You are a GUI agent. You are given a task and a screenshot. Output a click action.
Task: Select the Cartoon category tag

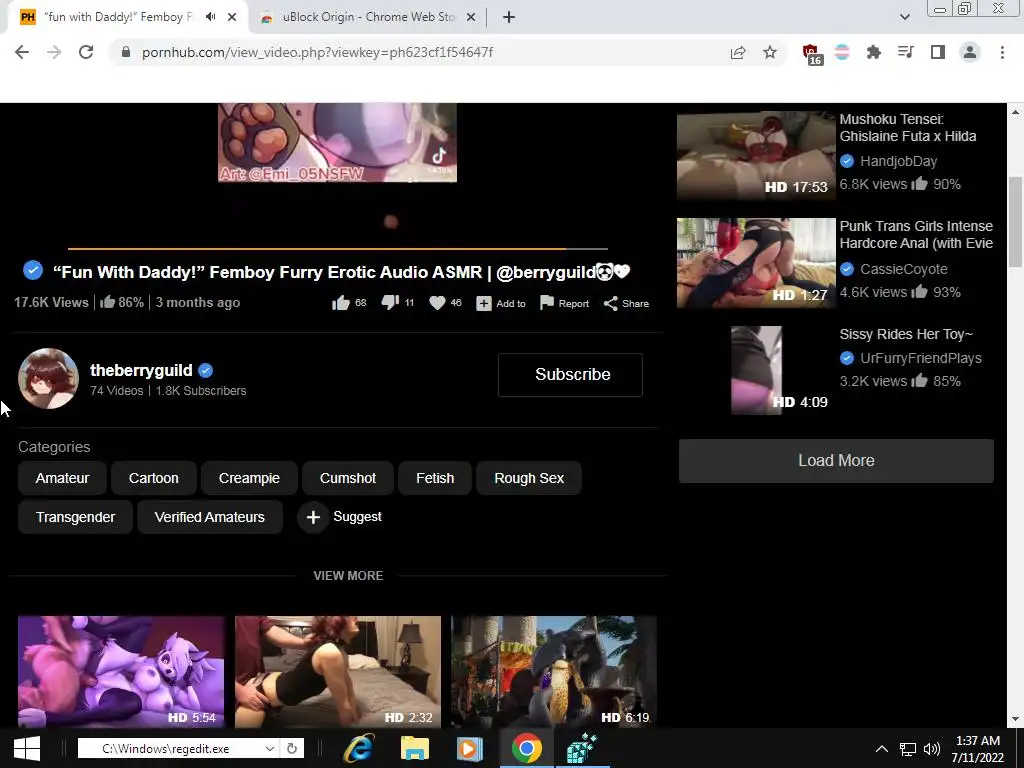153,478
